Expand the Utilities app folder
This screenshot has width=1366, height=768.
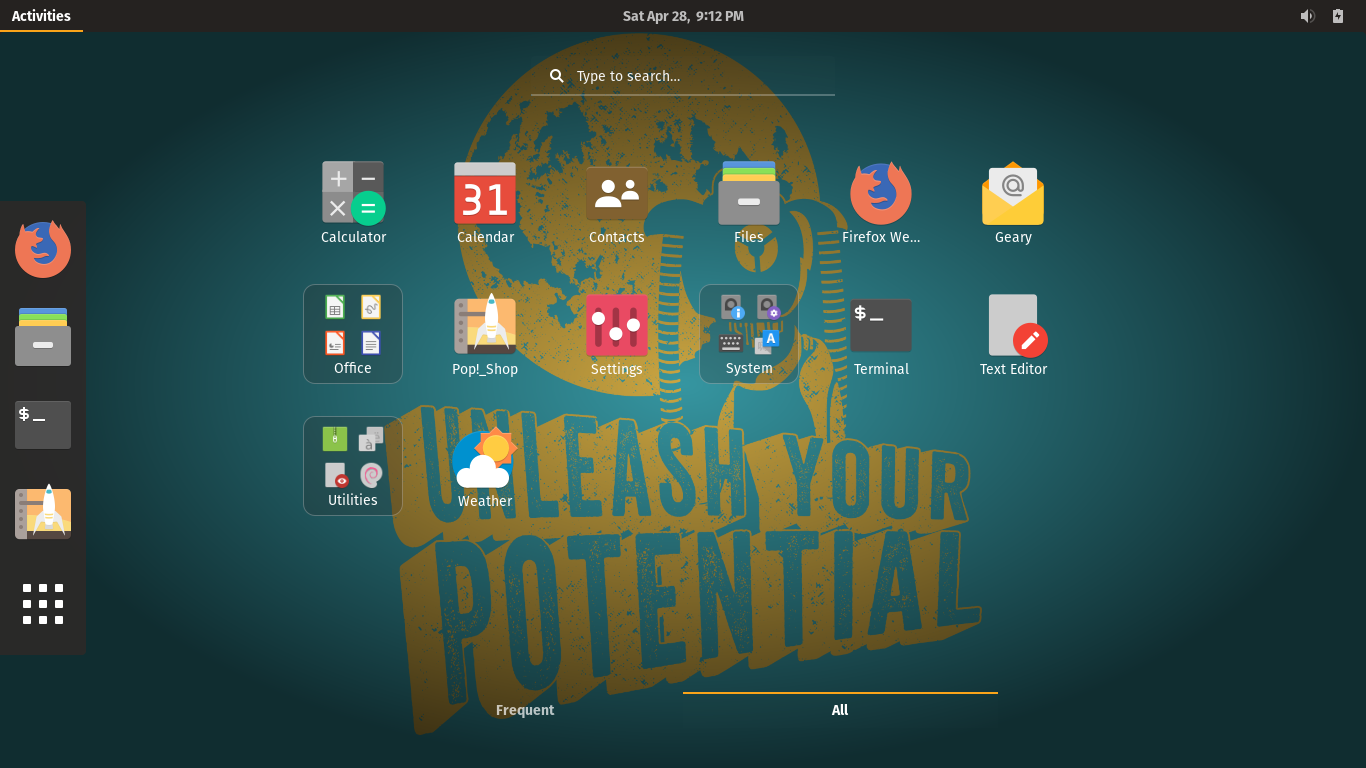(x=353, y=466)
